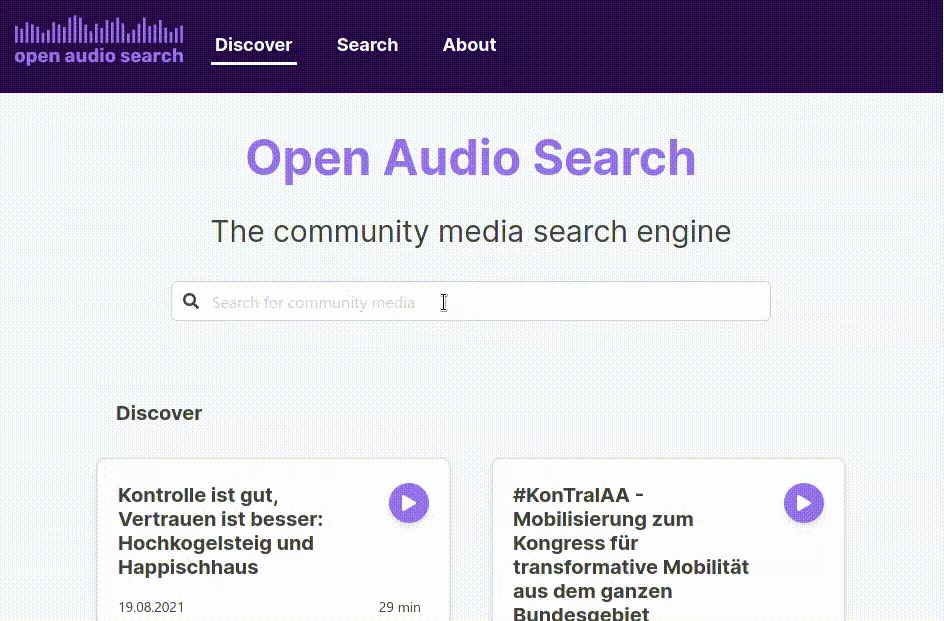Click the 19.08.2021 date label
Viewport: 944px width, 621px height.
(x=151, y=607)
